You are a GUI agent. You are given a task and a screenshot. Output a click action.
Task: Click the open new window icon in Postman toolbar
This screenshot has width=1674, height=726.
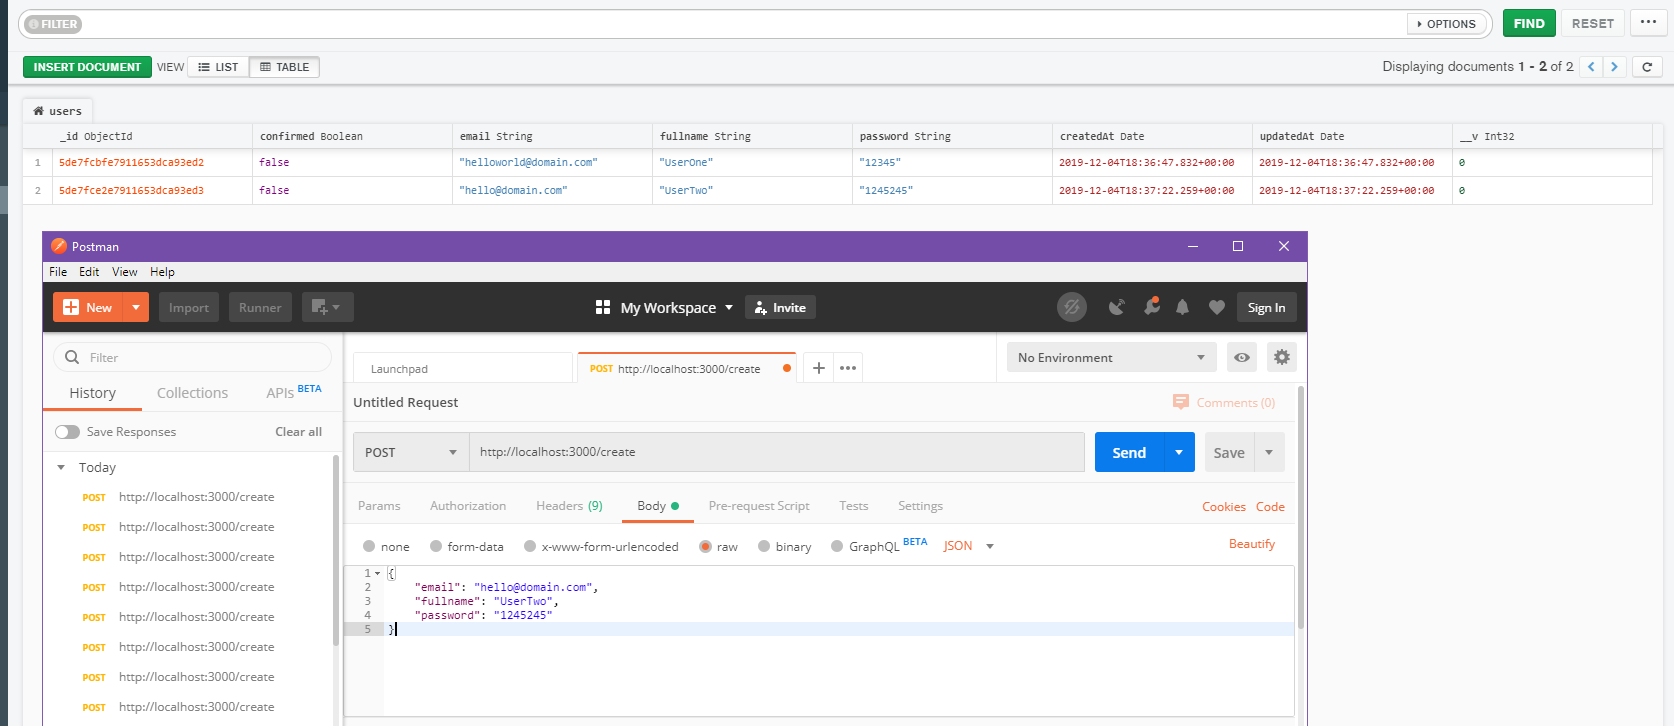point(327,307)
